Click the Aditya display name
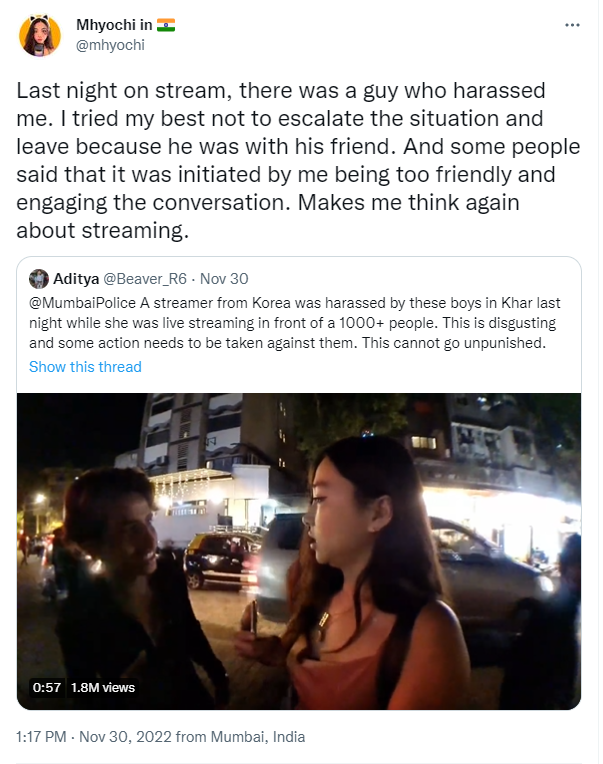Screen dimensions: 603x764 pos(76,279)
